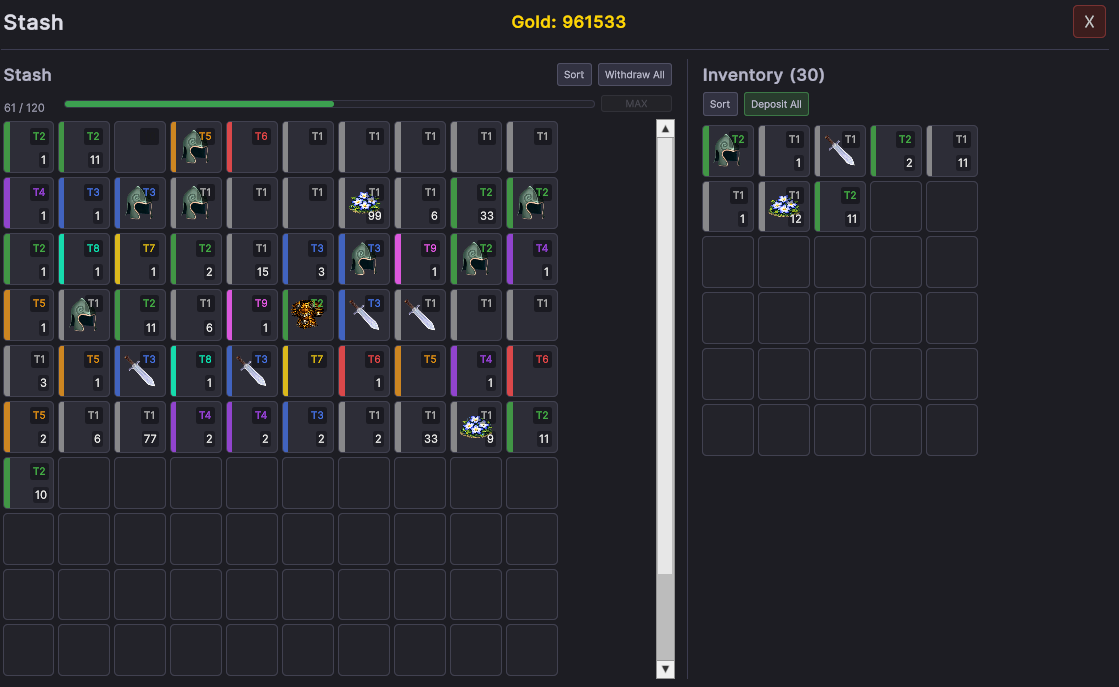Select the T1 stack of 15 in stash
The height and width of the screenshot is (687, 1119).
tap(252, 259)
